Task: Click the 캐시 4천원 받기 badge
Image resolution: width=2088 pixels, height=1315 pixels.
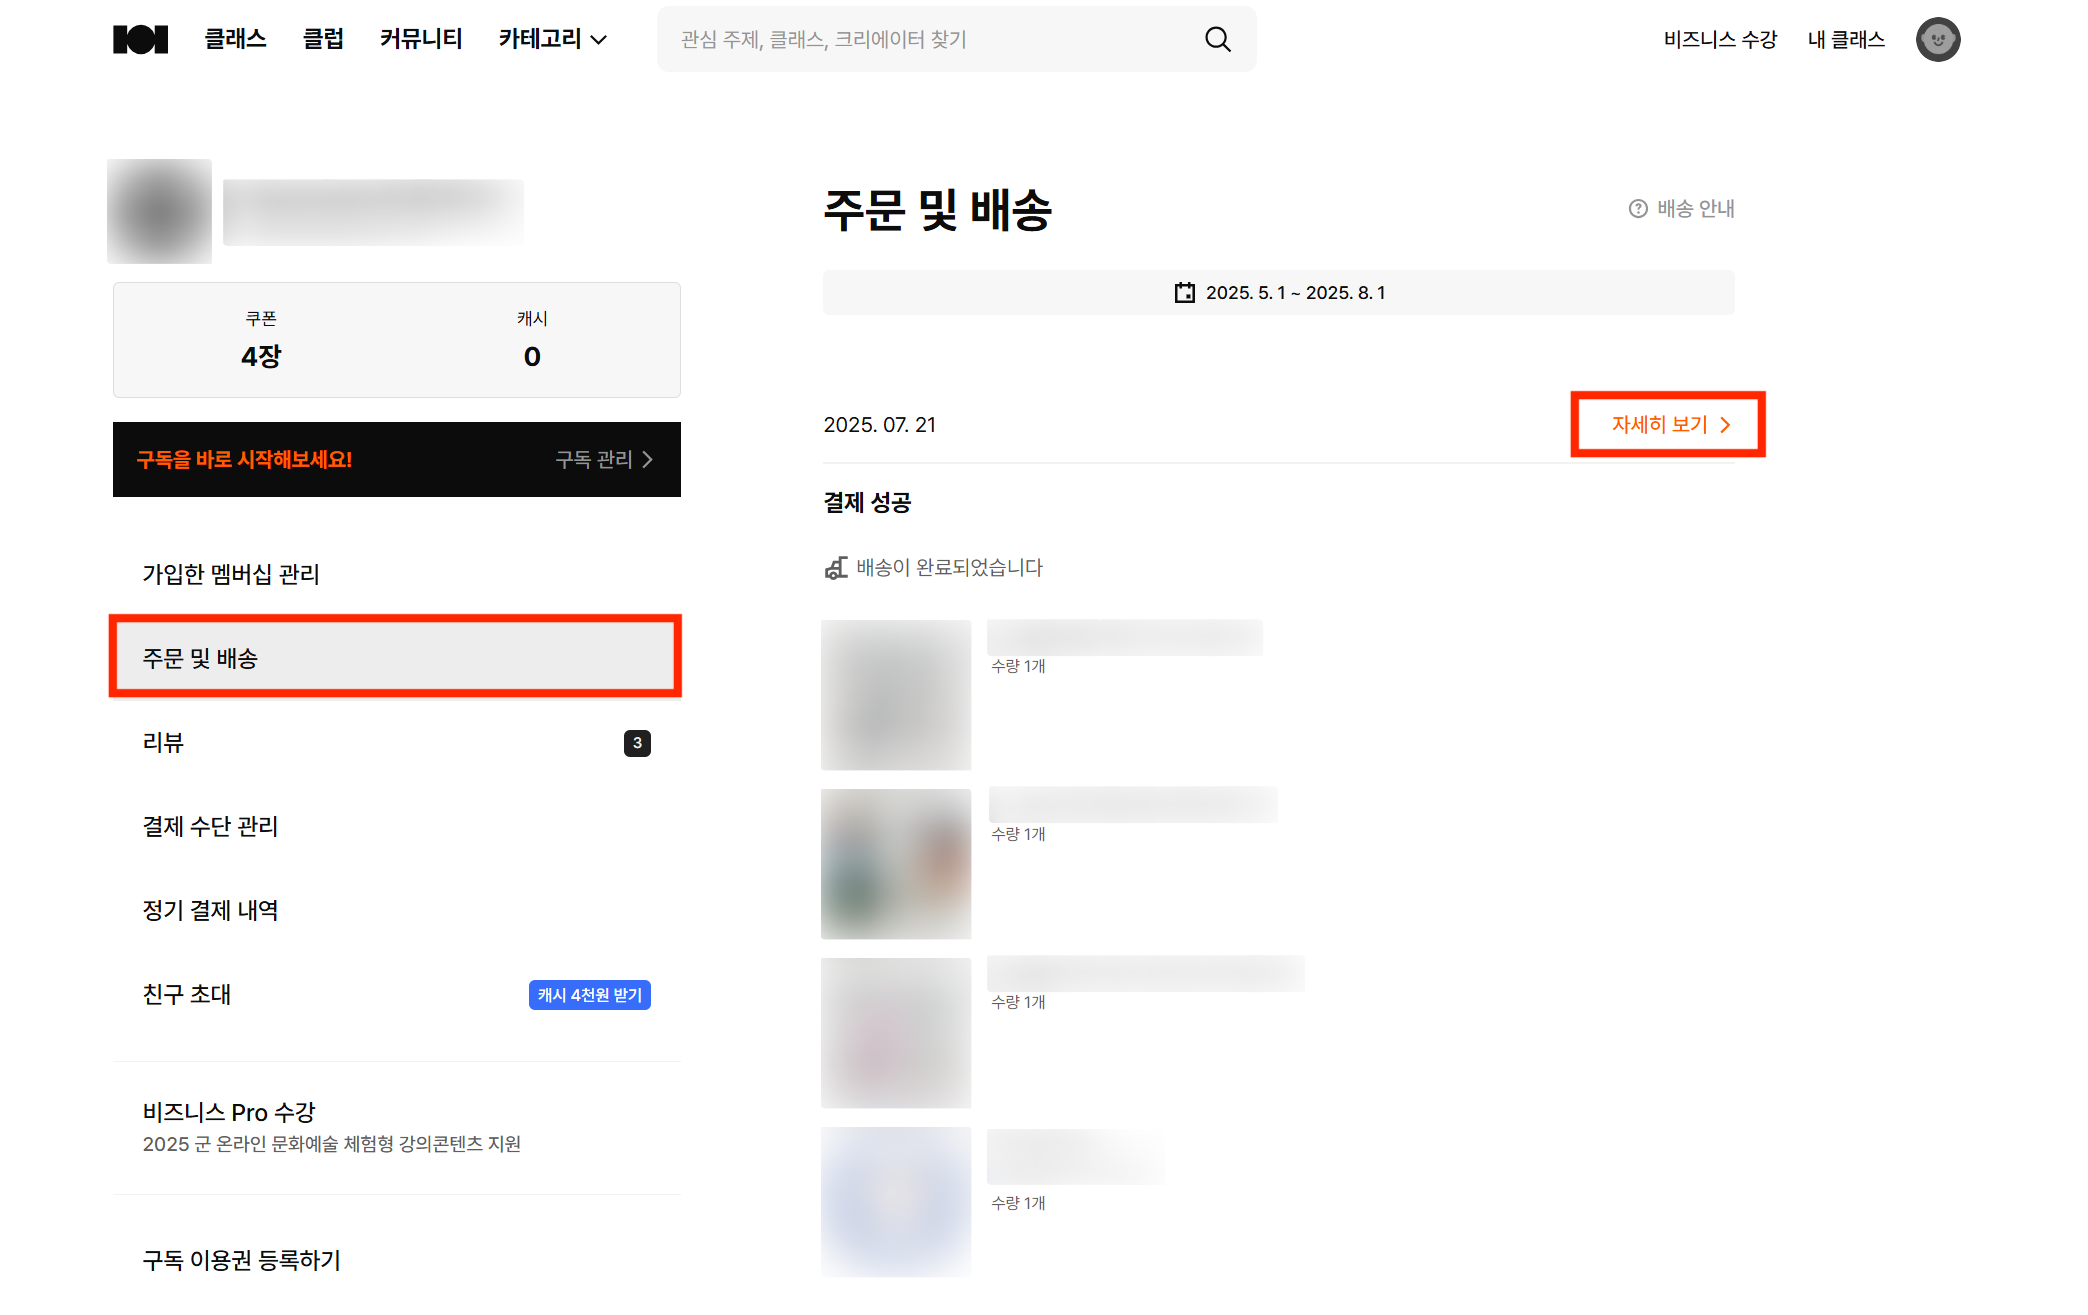Action: (x=589, y=995)
